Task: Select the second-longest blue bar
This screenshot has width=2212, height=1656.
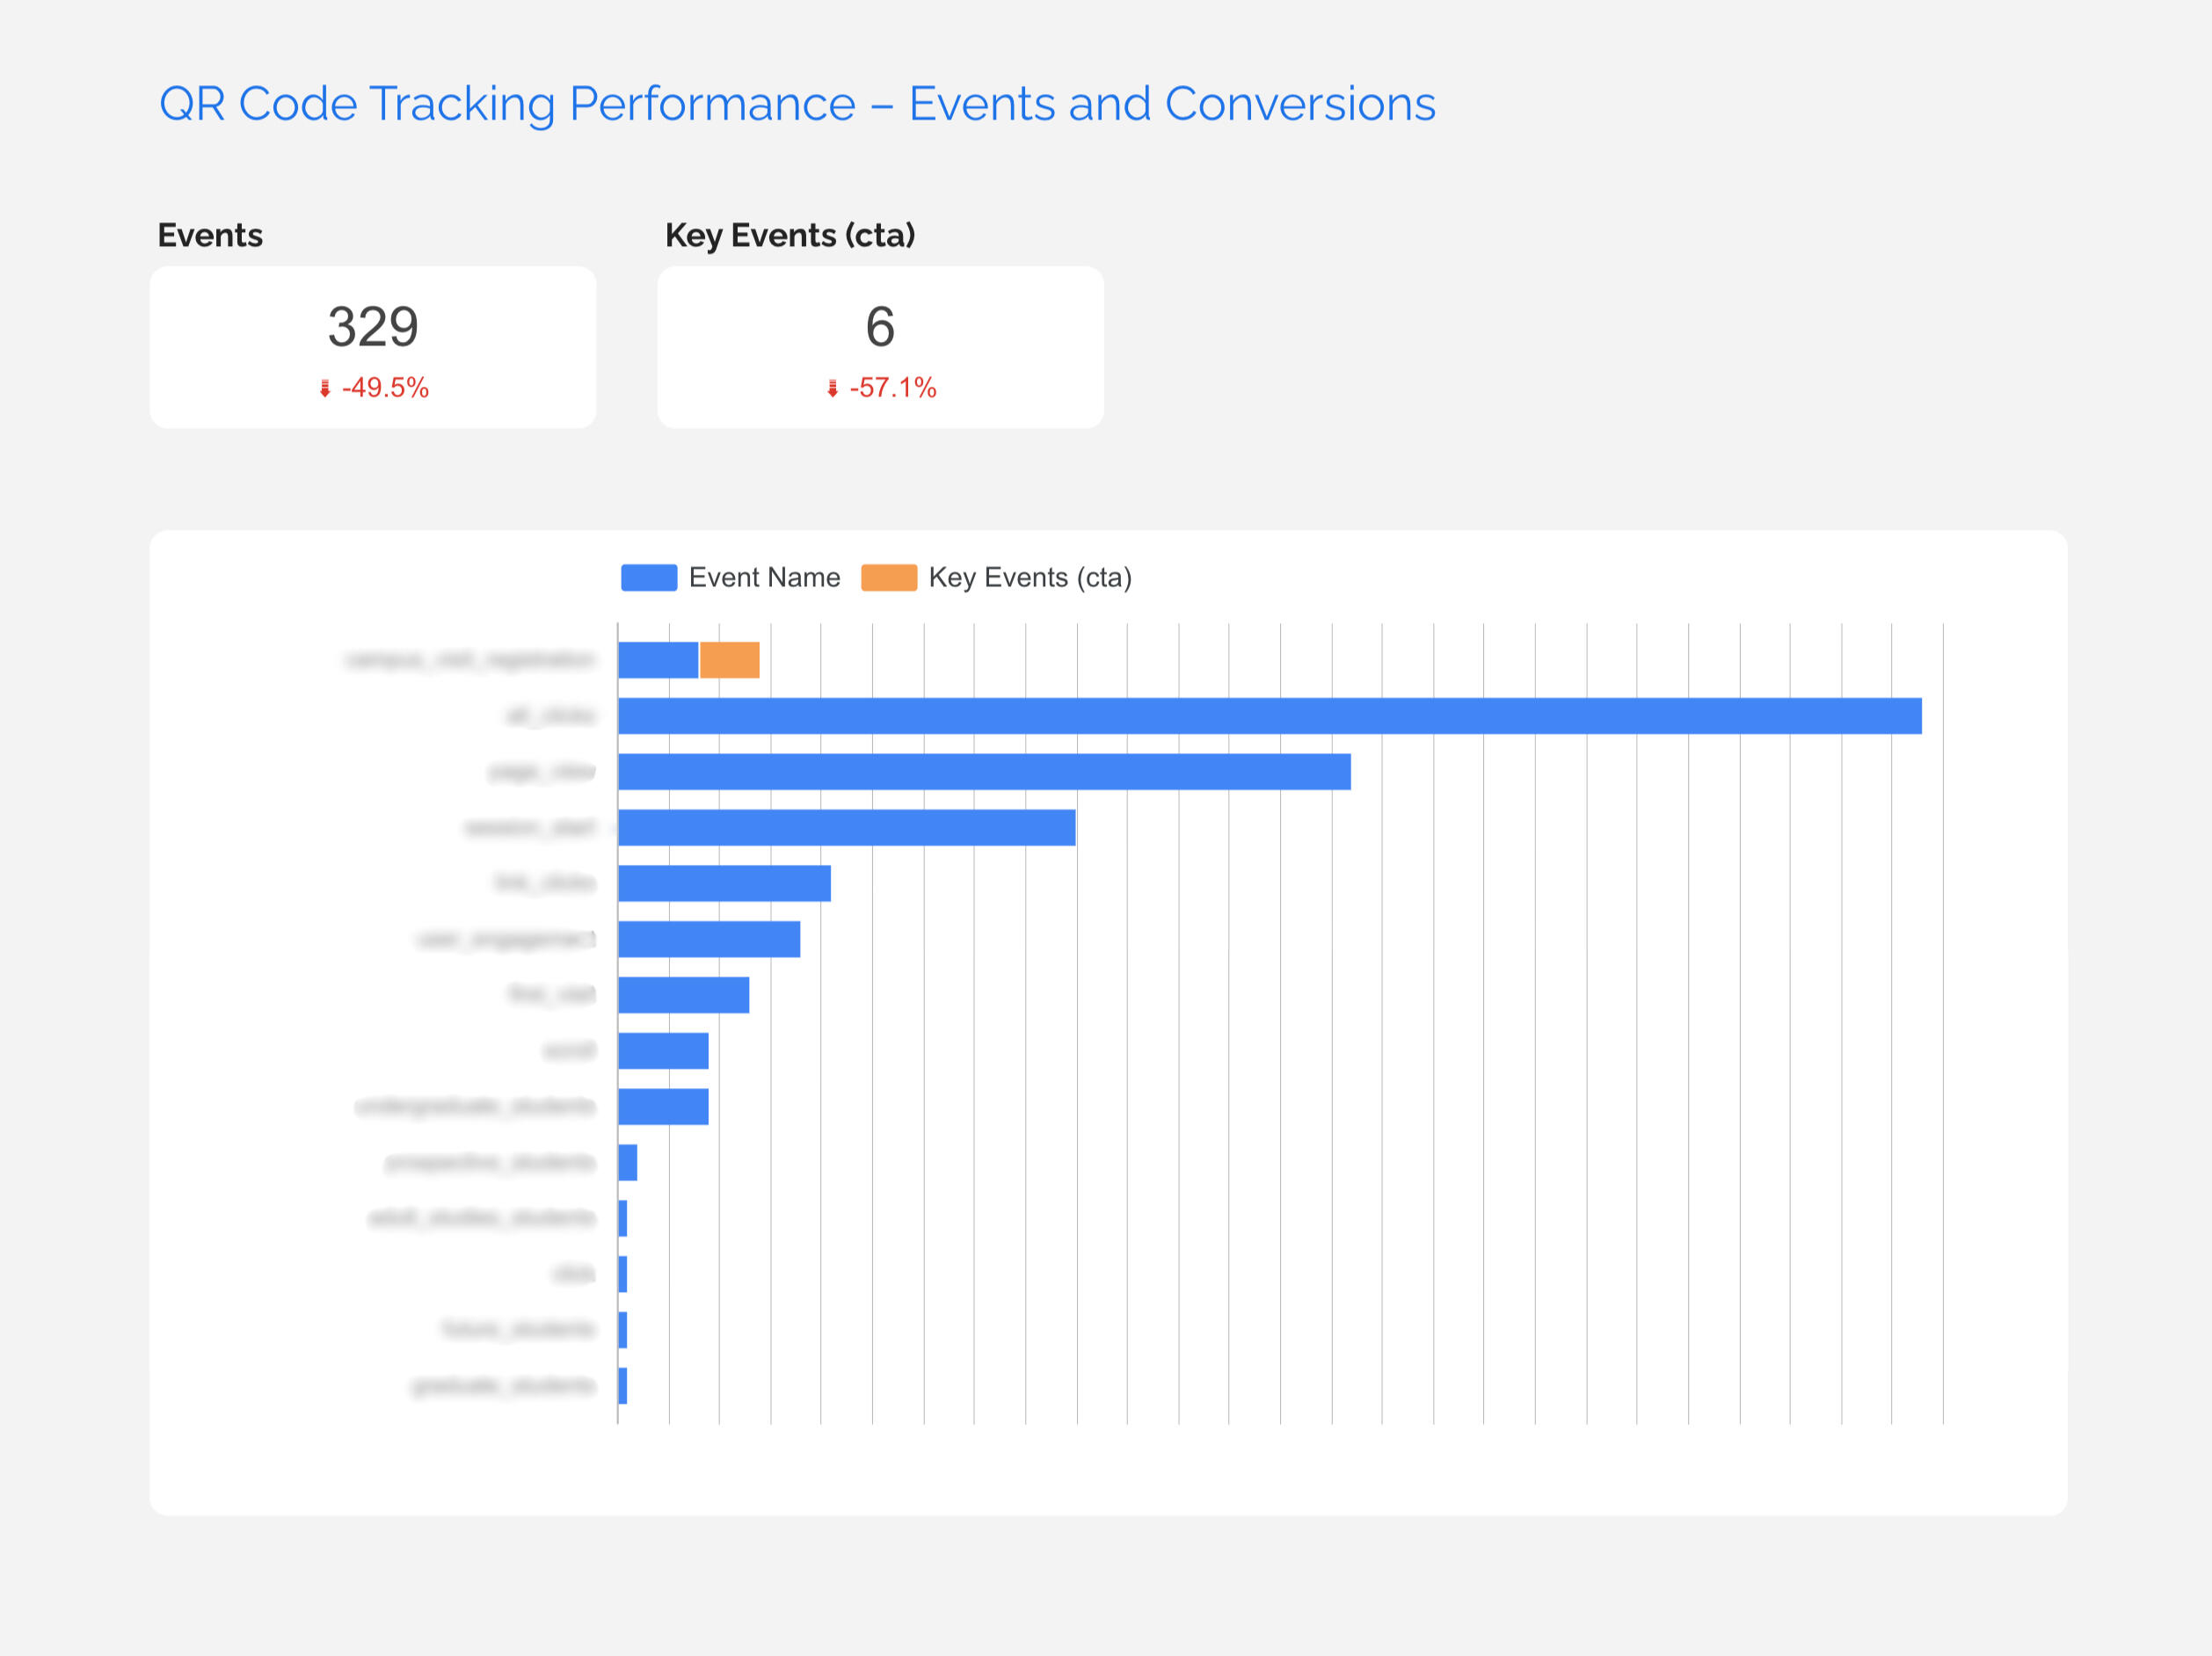Action: [x=984, y=772]
